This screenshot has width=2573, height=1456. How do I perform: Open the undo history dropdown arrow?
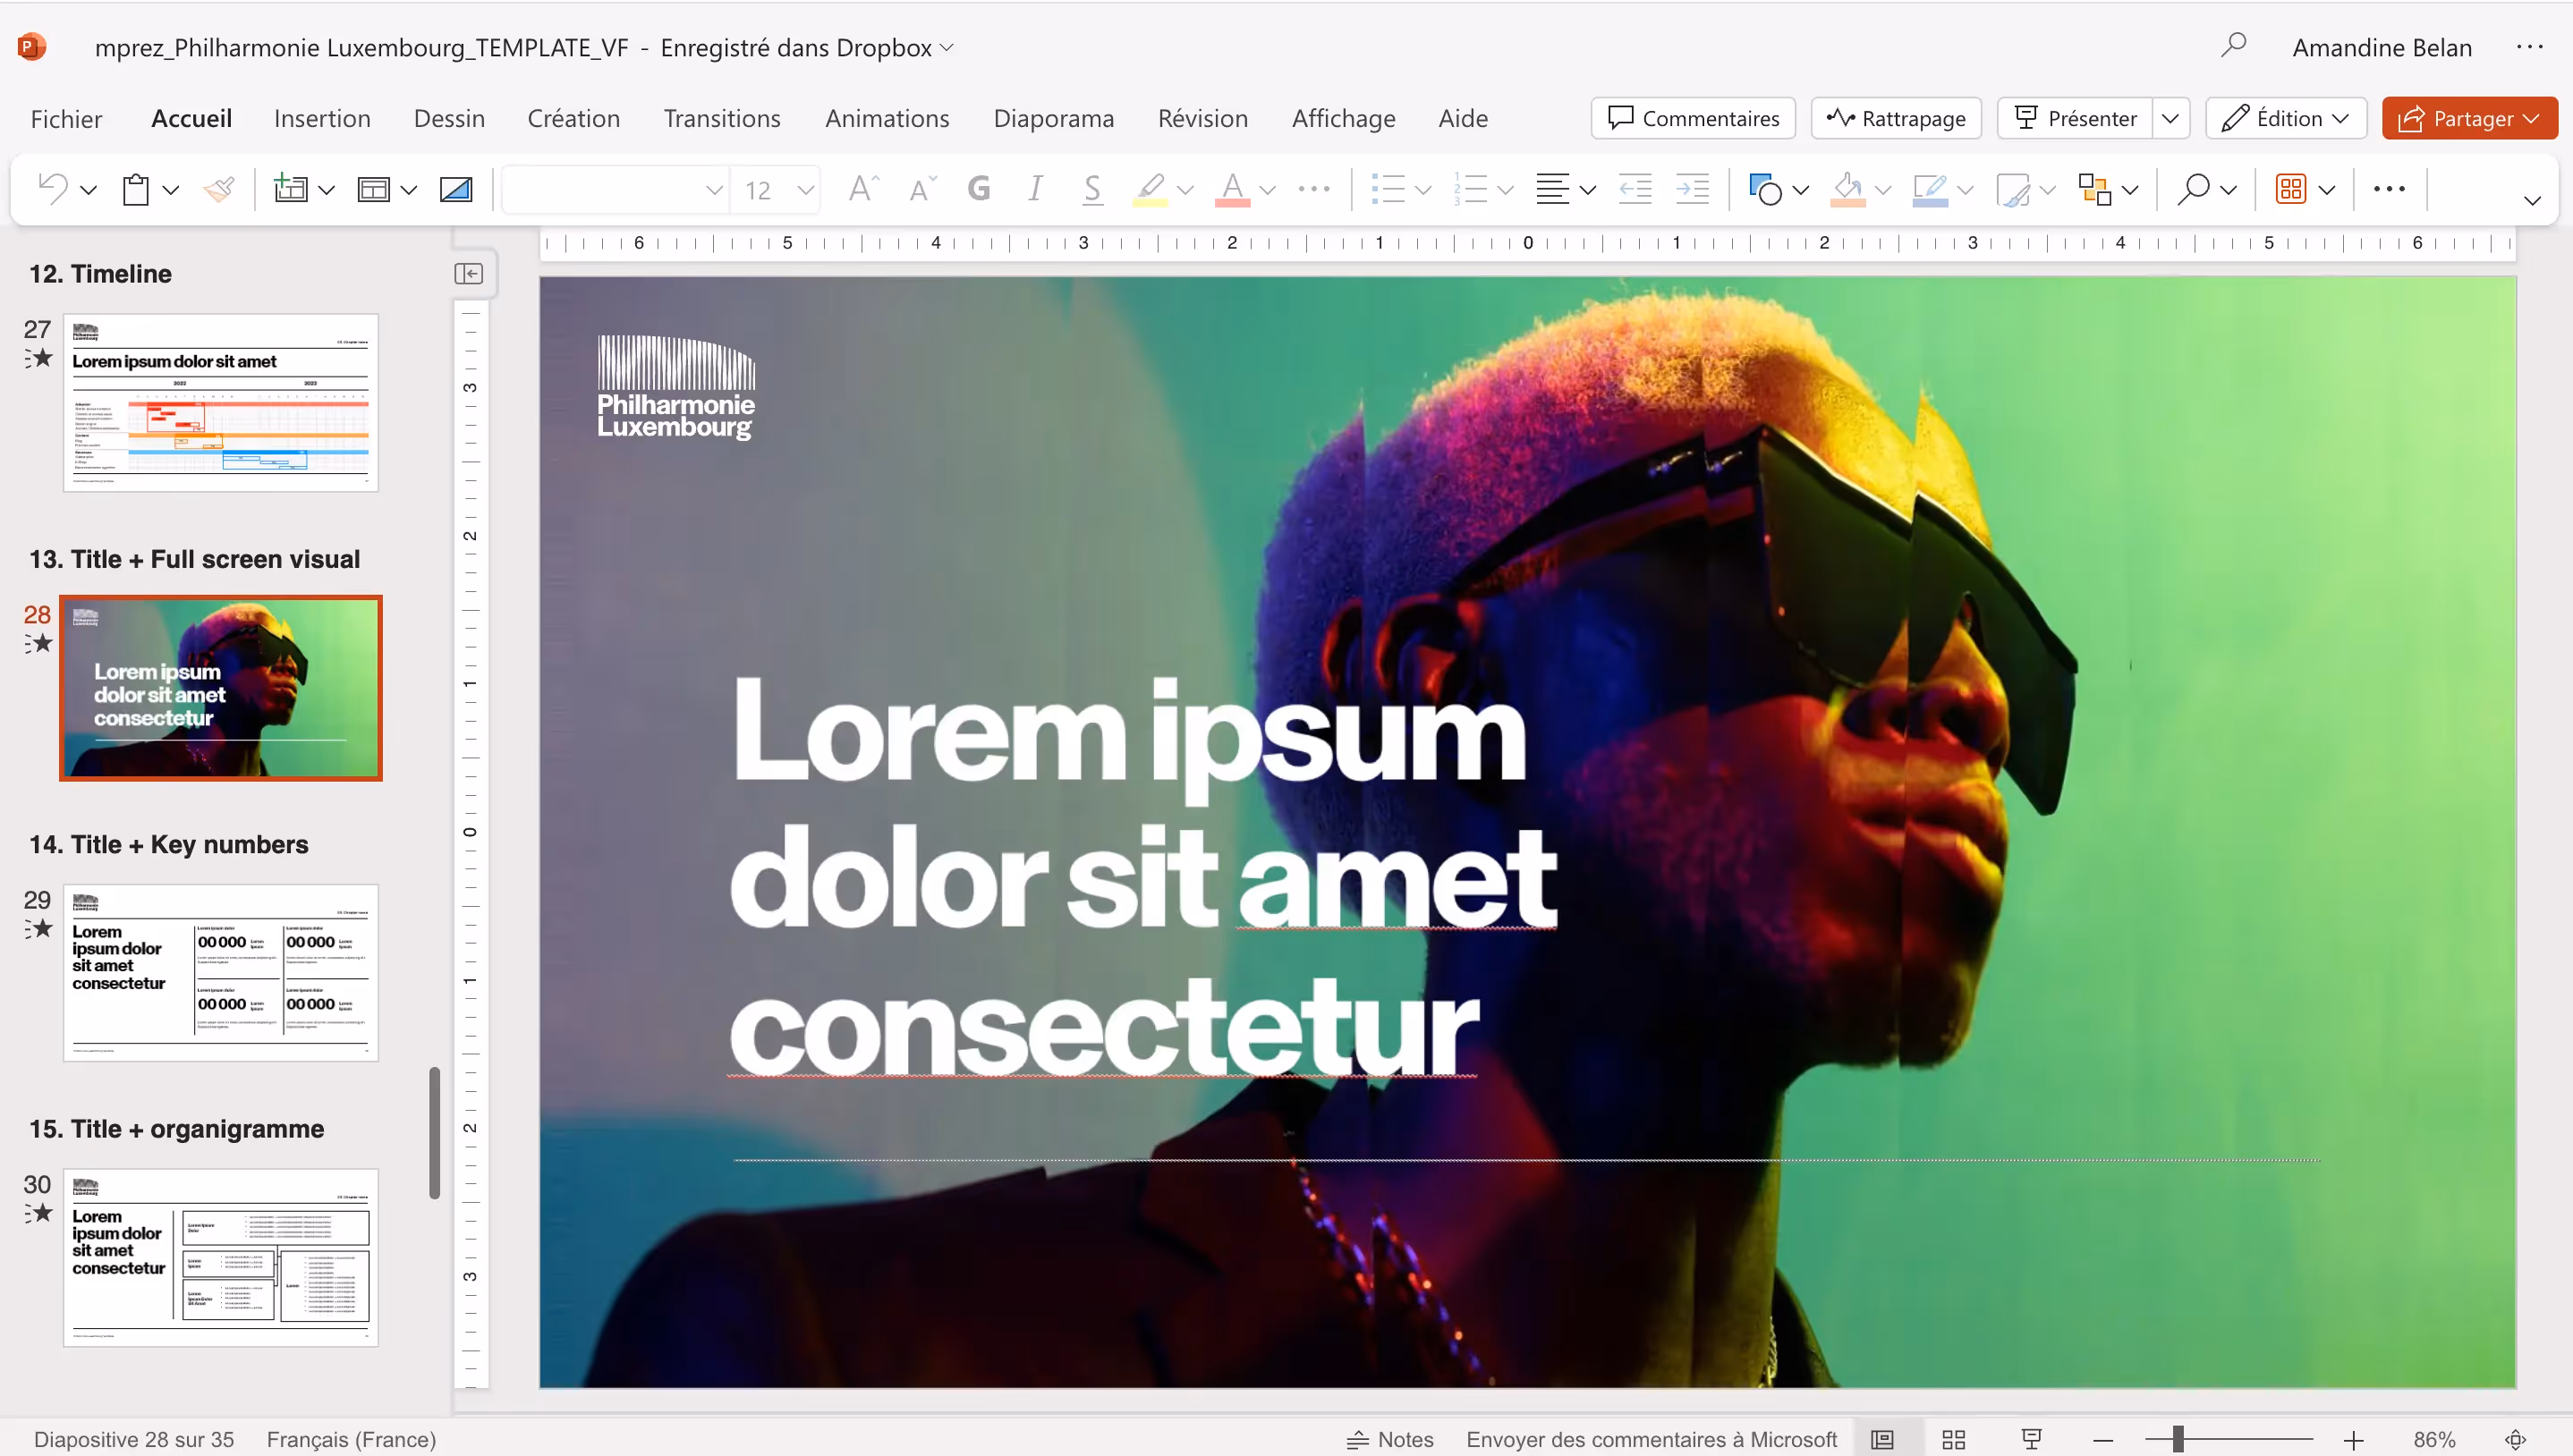click(88, 190)
